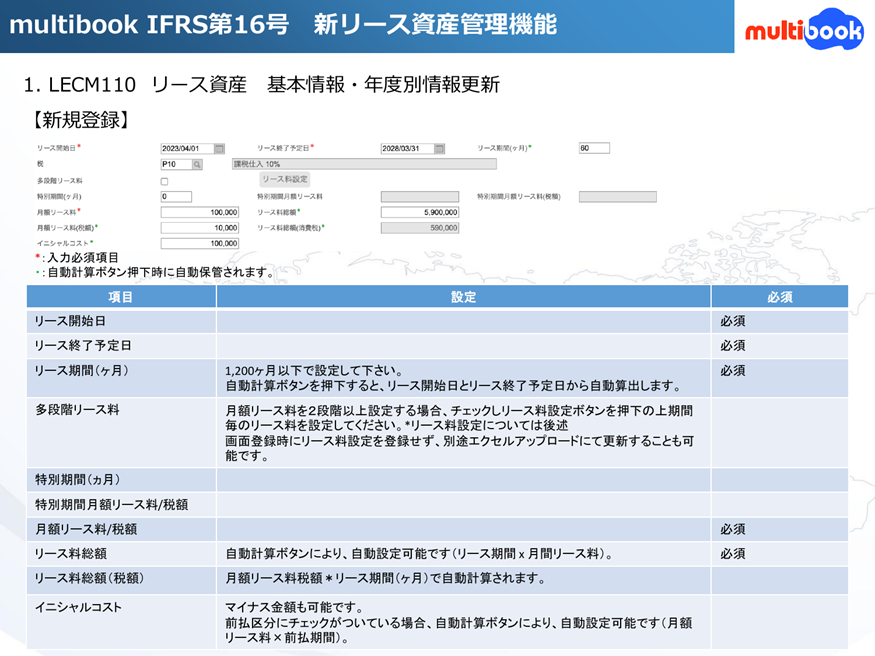Image resolution: width=875 pixels, height=656 pixels.
Task: Click the 課税仕入 10% description field
Action: click(x=364, y=164)
